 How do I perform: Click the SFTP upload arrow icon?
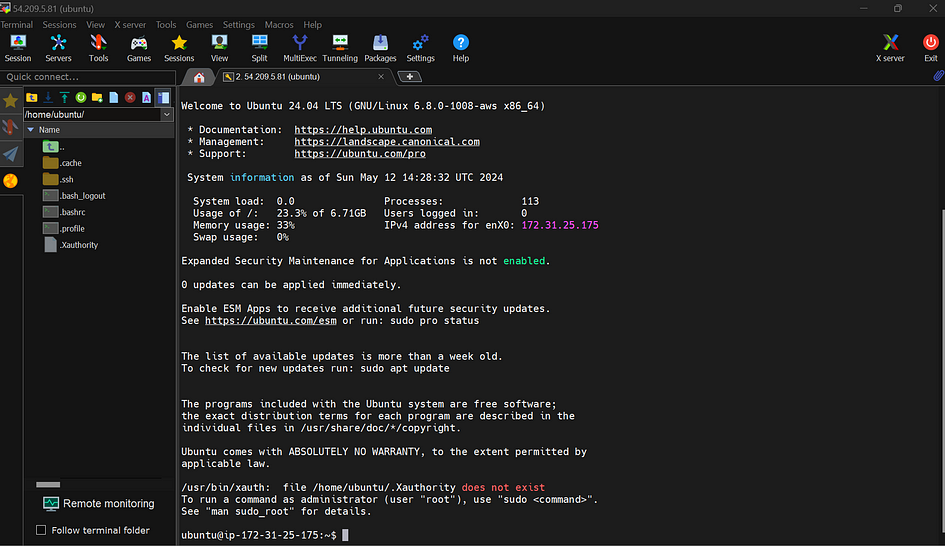(64, 98)
